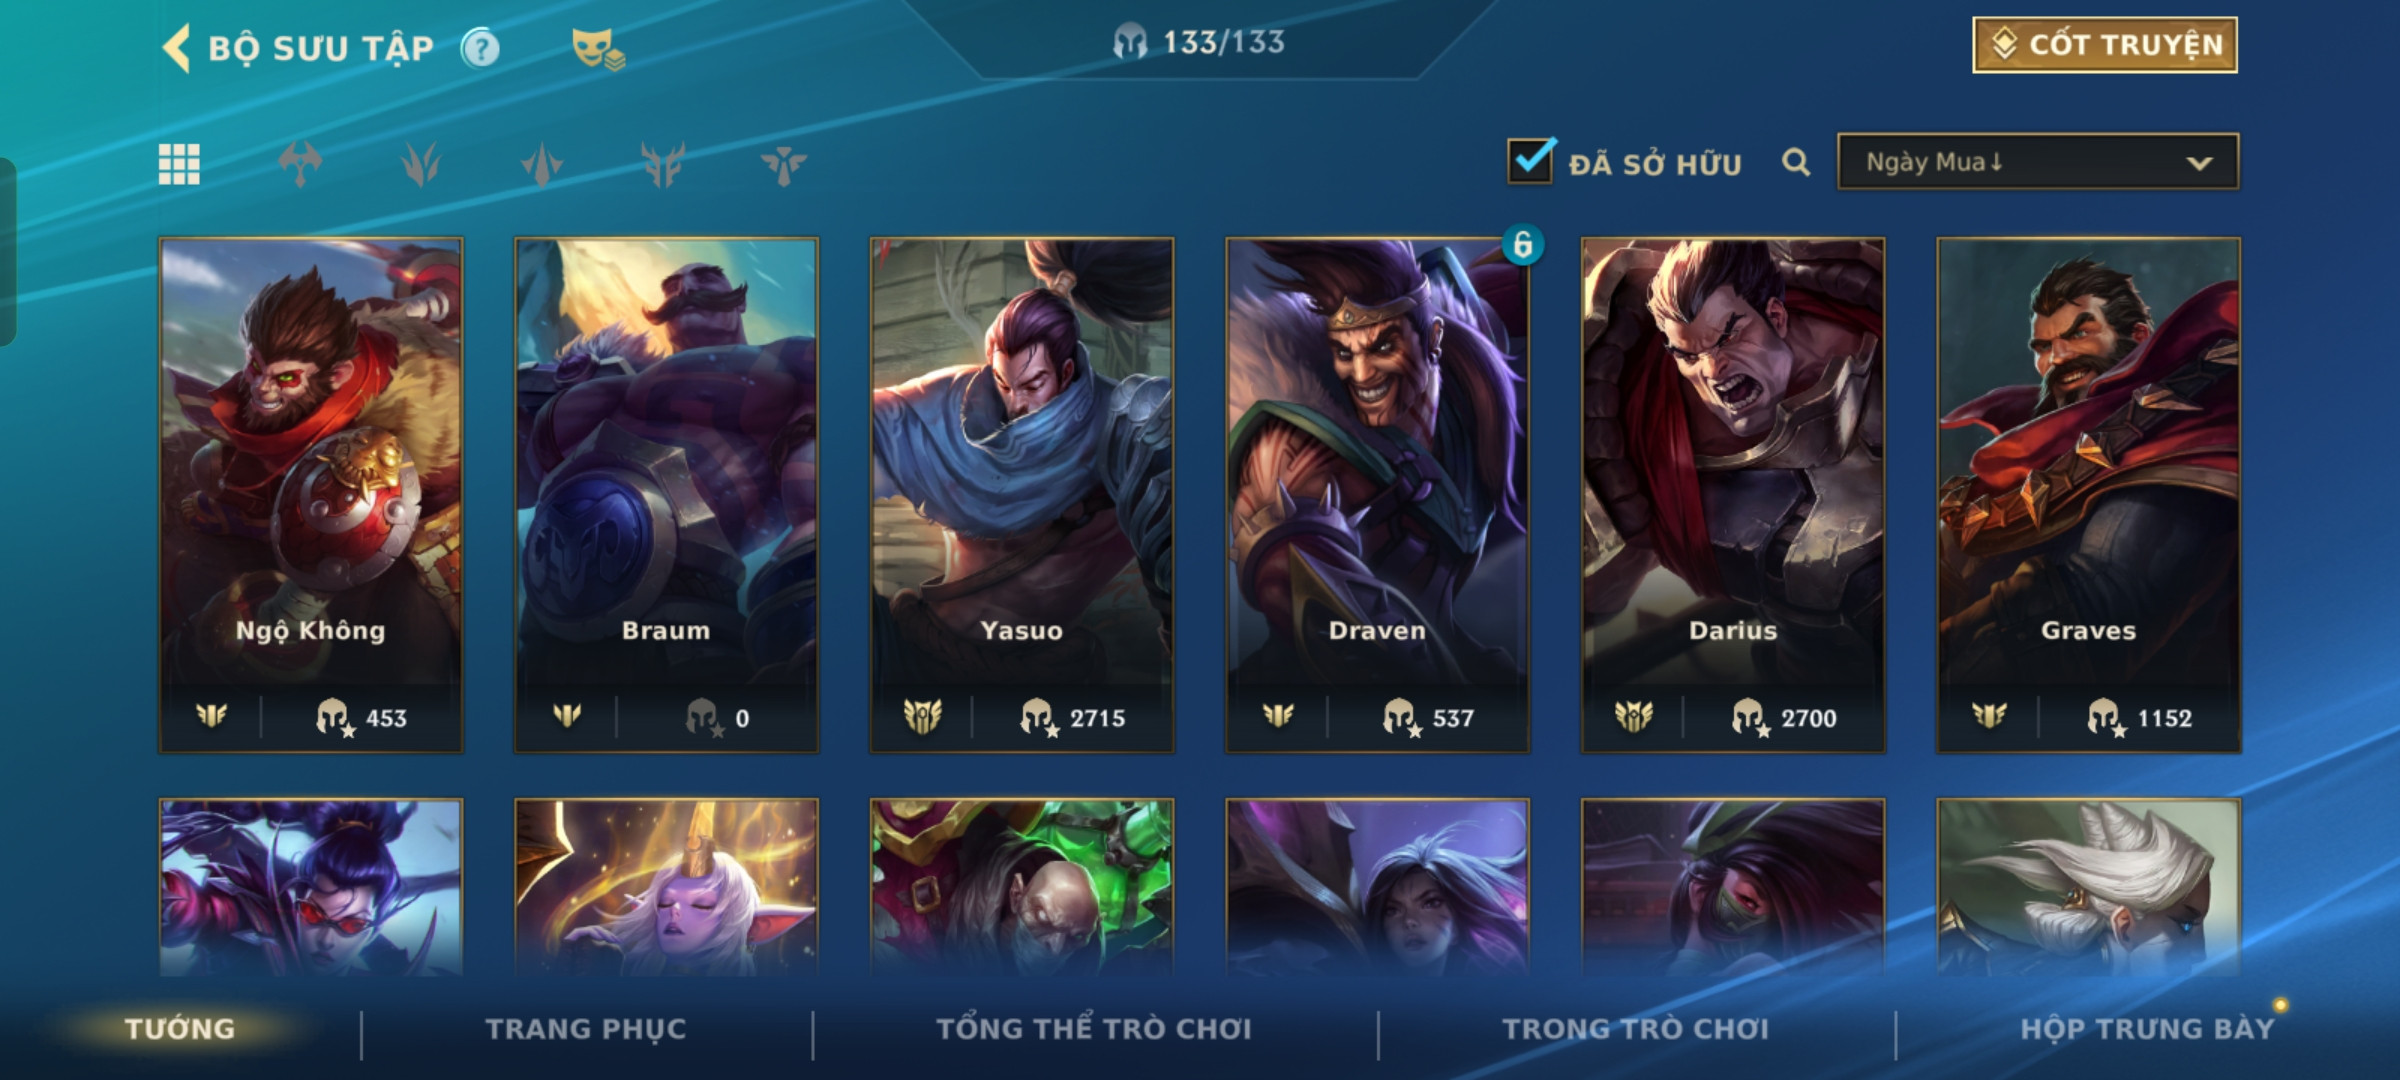Select the Graves champion card

tap(2089, 495)
